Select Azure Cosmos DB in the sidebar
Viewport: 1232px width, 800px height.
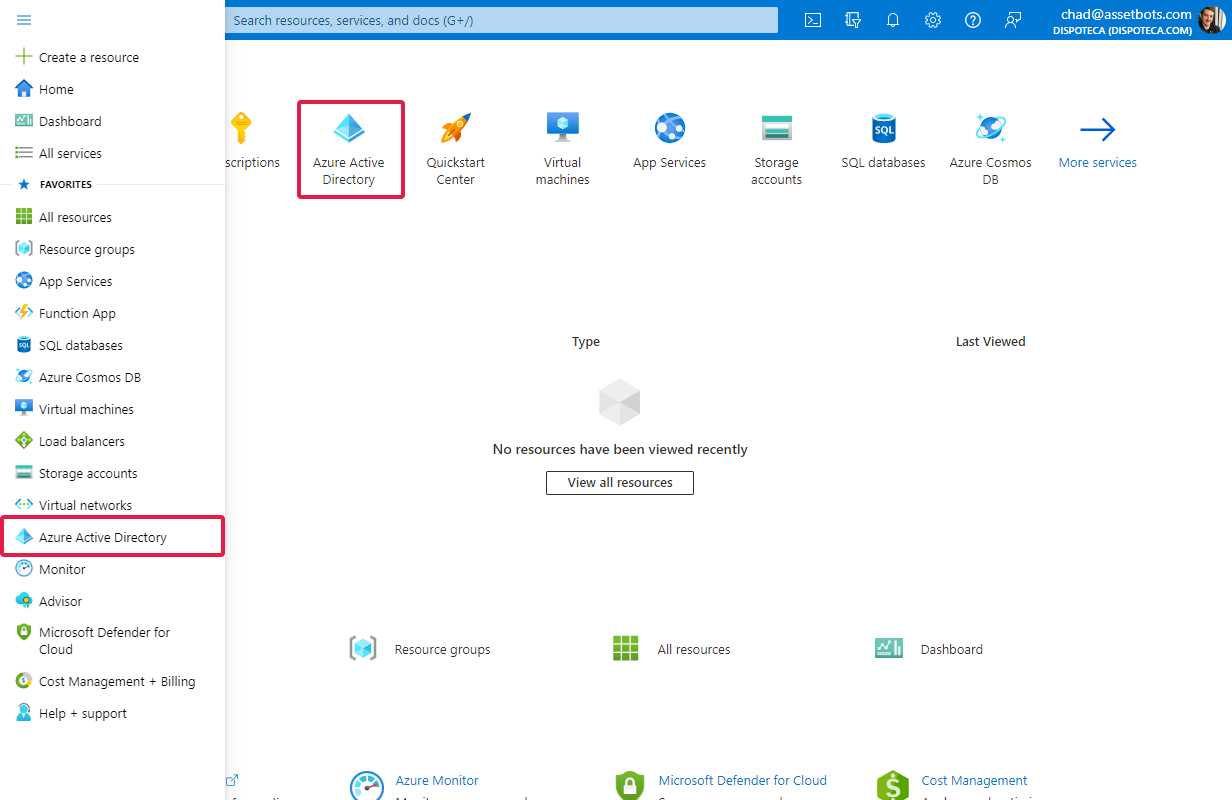(112, 377)
